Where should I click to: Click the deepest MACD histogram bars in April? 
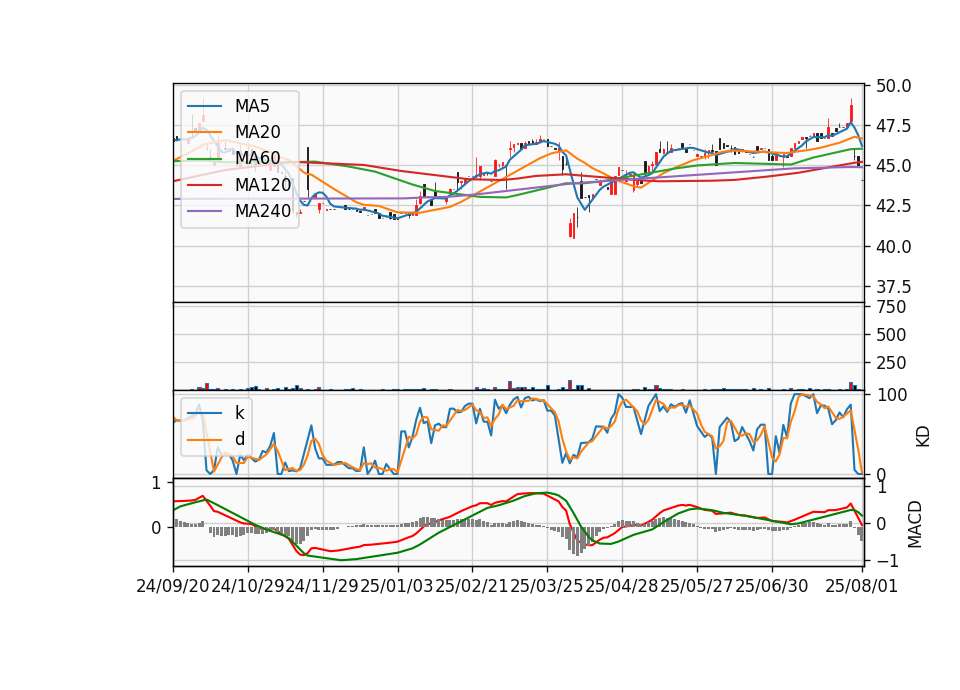click(x=576, y=541)
